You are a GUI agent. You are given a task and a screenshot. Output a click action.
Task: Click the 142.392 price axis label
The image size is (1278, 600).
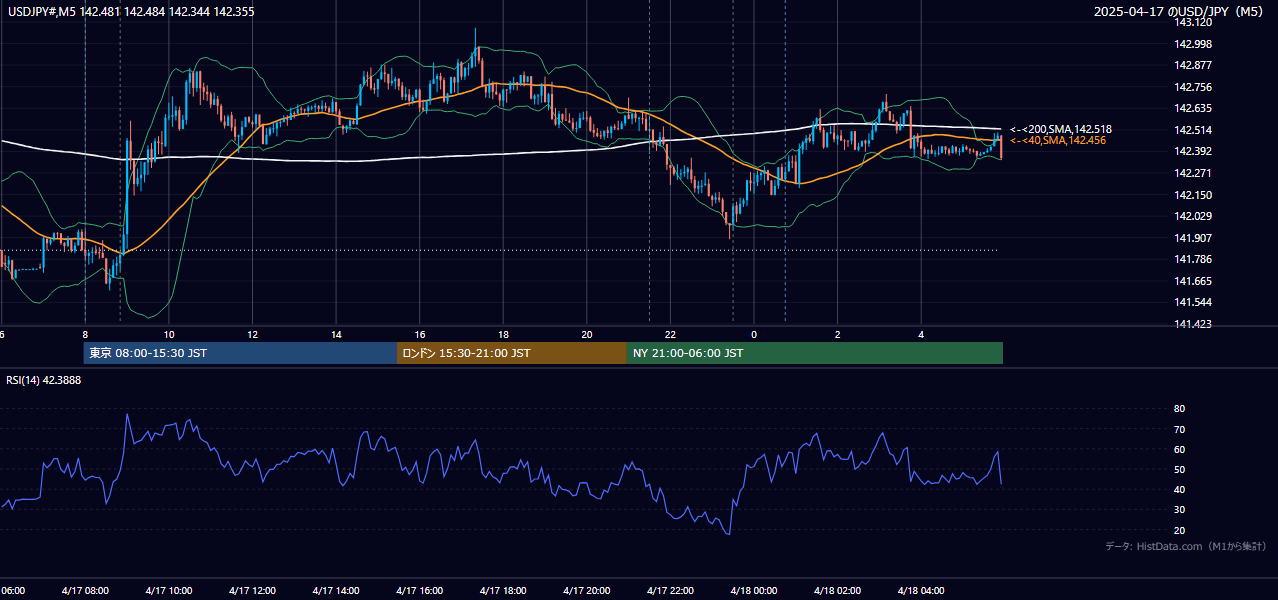click(1192, 151)
